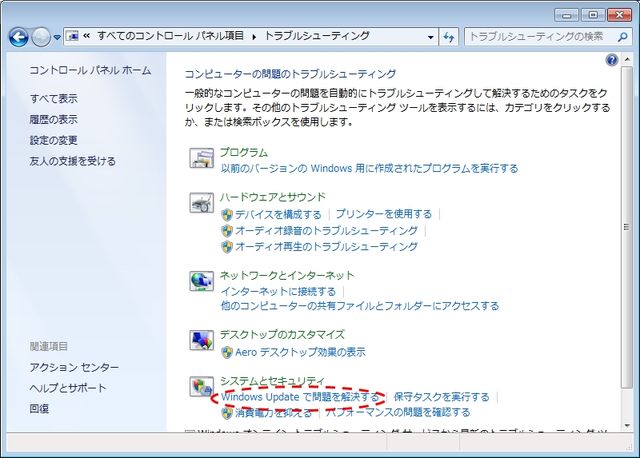Click shield icon beside オーディオ再生
This screenshot has width=640, height=458.
(x=227, y=247)
